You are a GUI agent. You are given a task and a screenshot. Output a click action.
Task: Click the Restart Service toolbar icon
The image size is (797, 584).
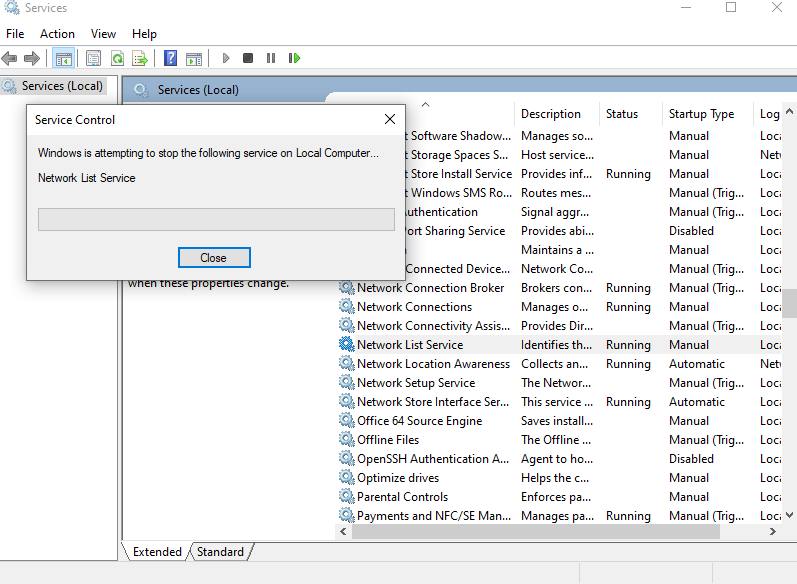(x=294, y=58)
